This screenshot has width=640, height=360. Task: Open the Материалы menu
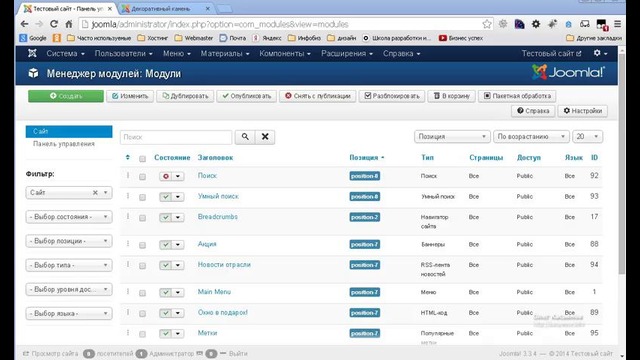pos(225,53)
